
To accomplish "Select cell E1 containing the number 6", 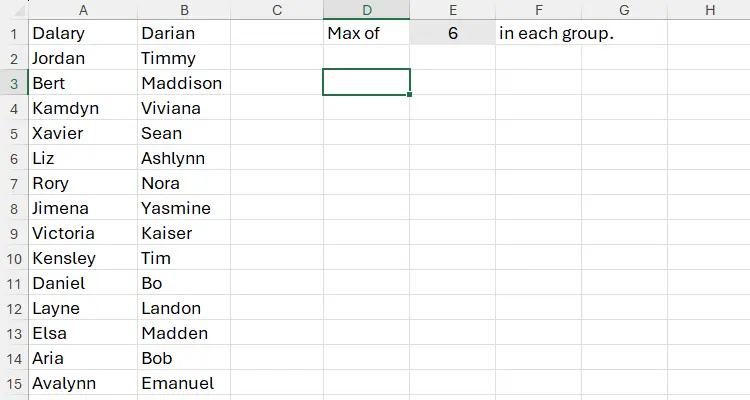I will (452, 33).
